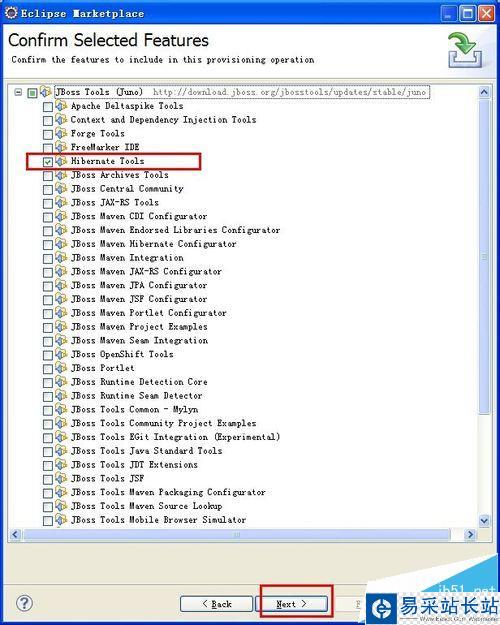Viewport: 500px width, 625px height.
Task: Uncheck the Hibernate Tools checkbox
Action: (x=48, y=162)
